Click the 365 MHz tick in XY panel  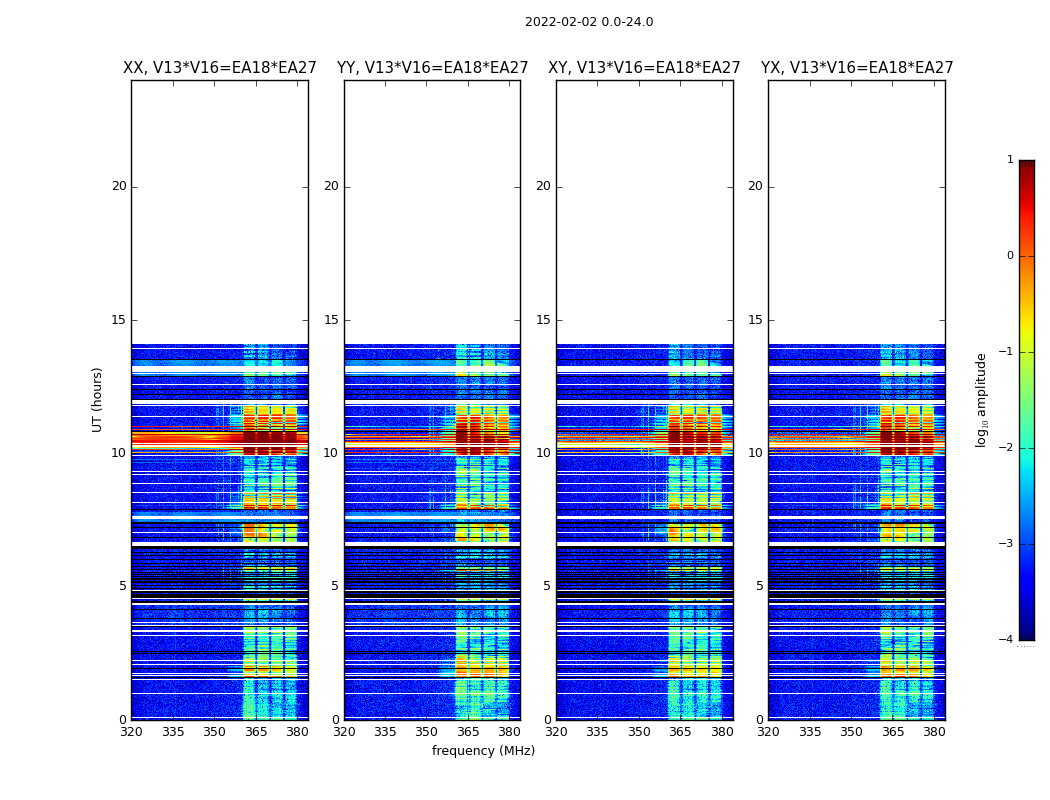point(680,732)
